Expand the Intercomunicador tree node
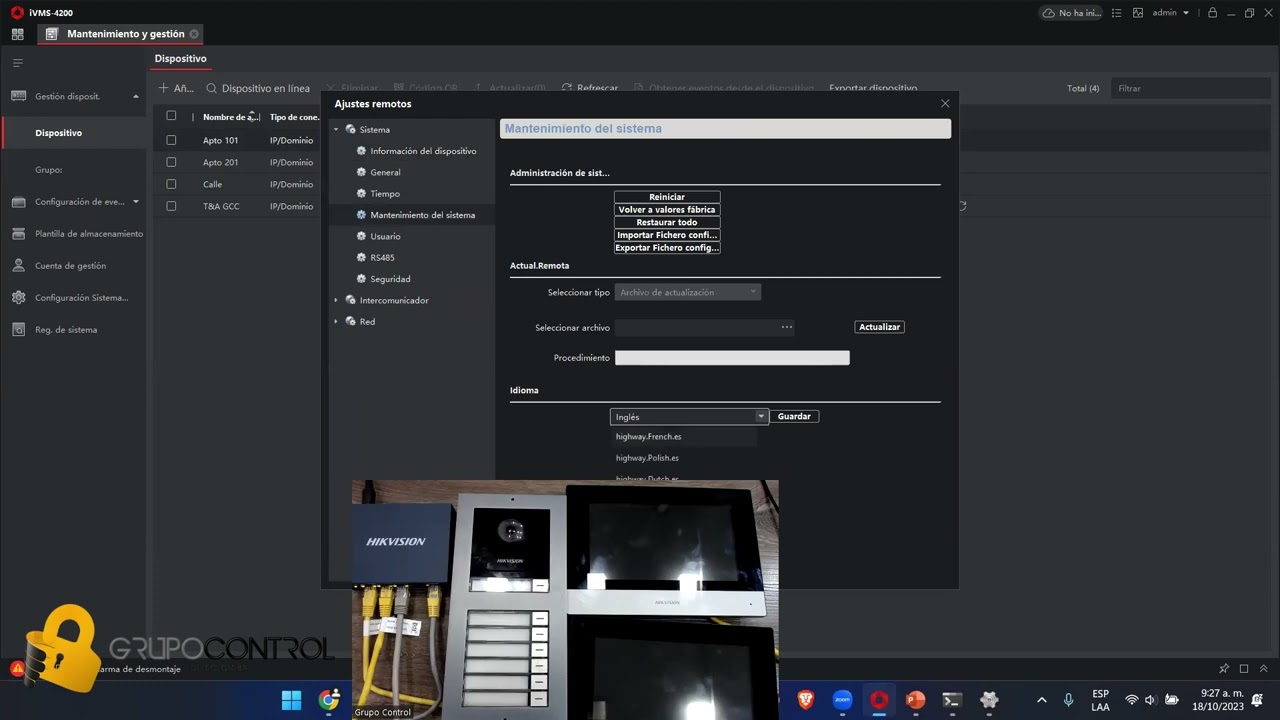Image resolution: width=1280 pixels, height=720 pixels. (x=336, y=300)
